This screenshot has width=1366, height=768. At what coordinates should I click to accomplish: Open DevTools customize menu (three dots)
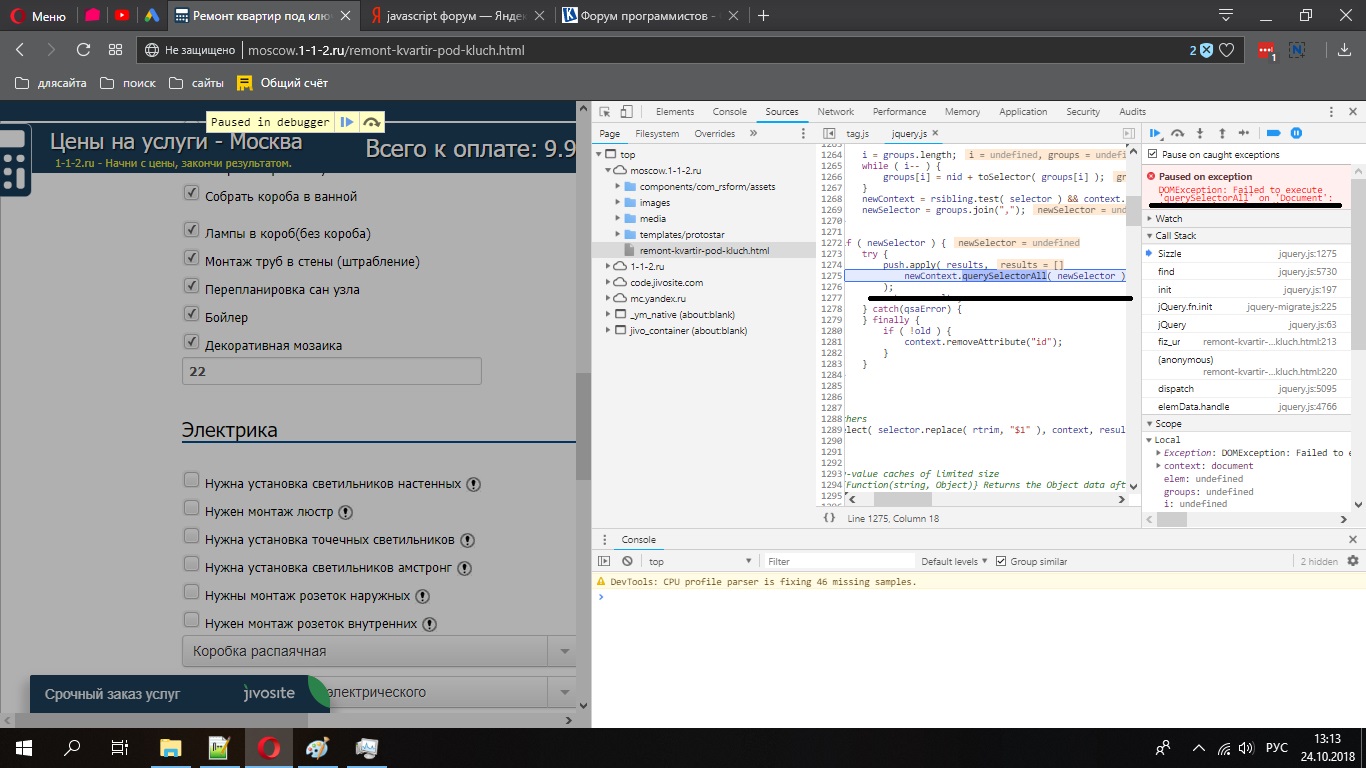click(1331, 112)
